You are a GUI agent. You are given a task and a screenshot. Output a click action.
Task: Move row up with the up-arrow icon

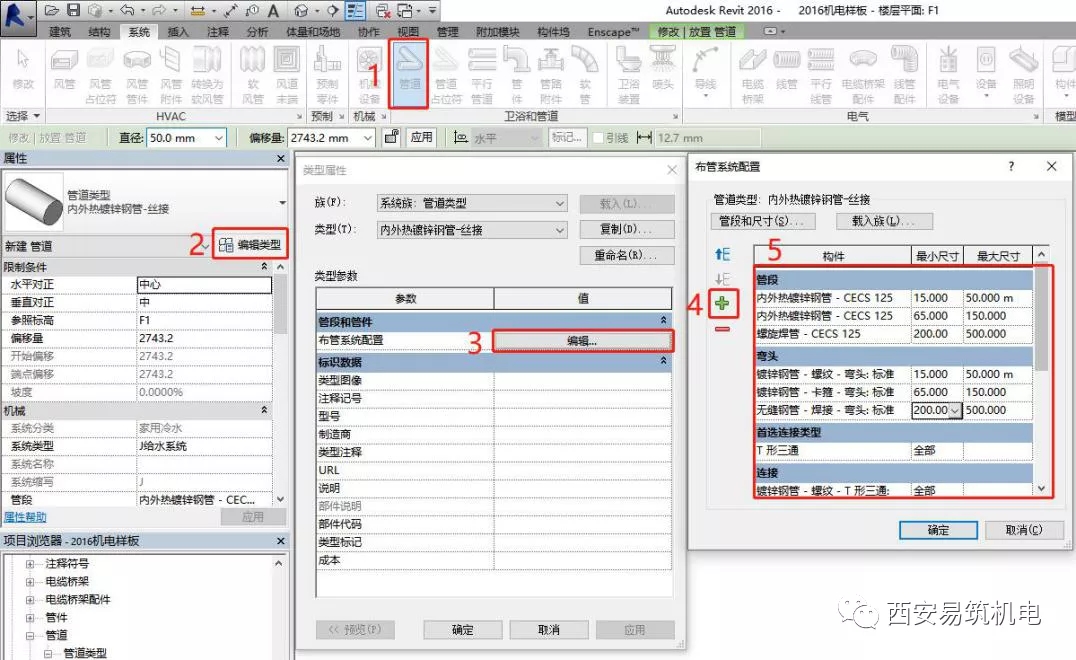coord(723,255)
